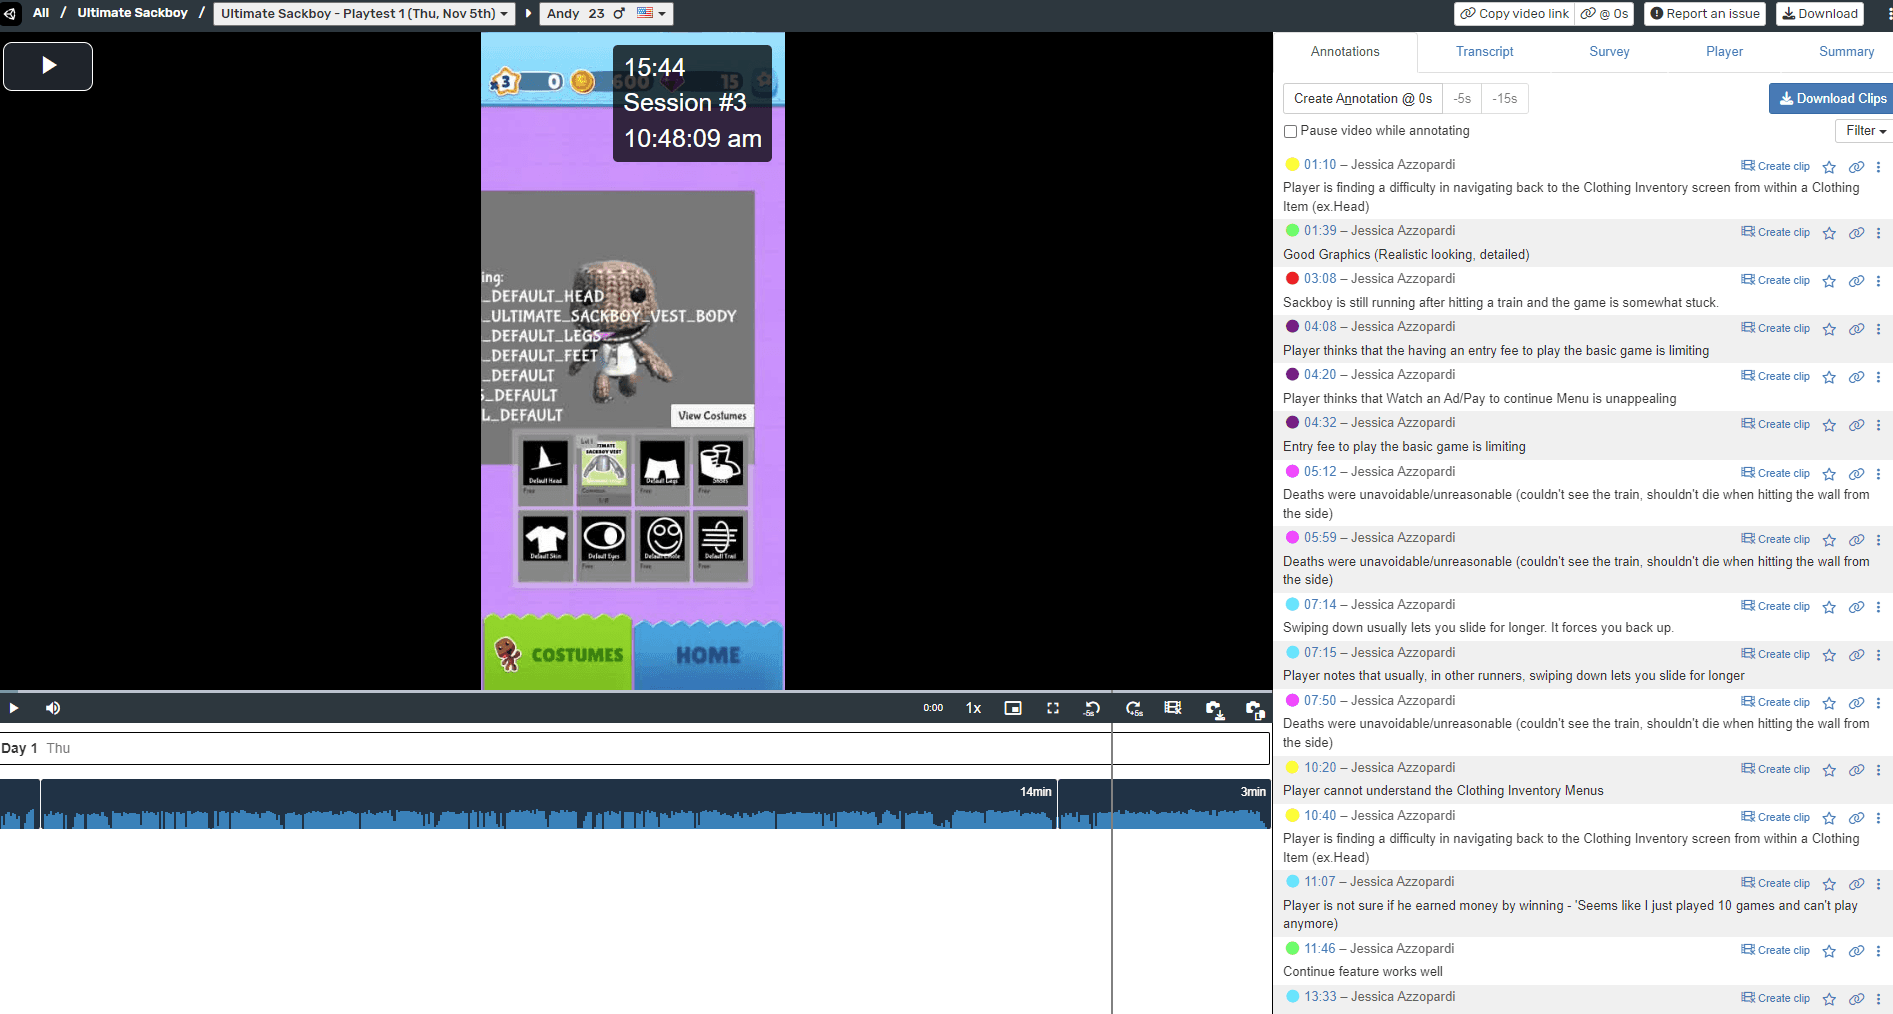Create clip for 11:07 annotation
The width and height of the screenshot is (1893, 1014).
1775,883
